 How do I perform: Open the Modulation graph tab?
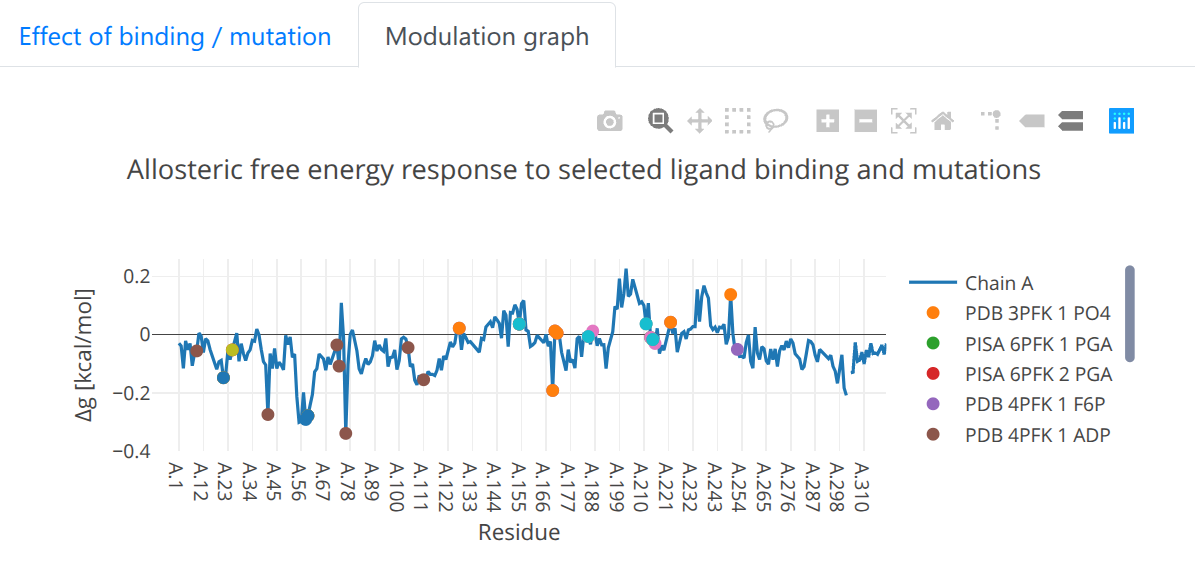tap(487, 36)
